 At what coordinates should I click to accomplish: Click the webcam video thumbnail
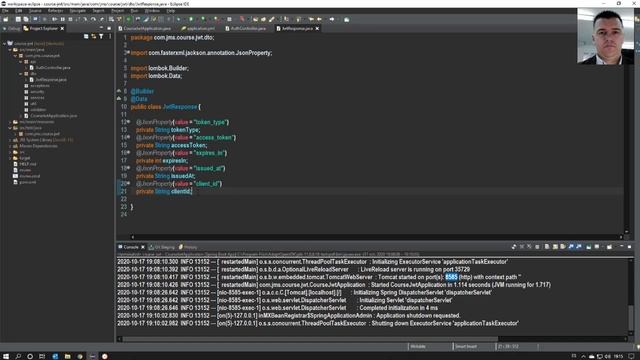[605, 36]
